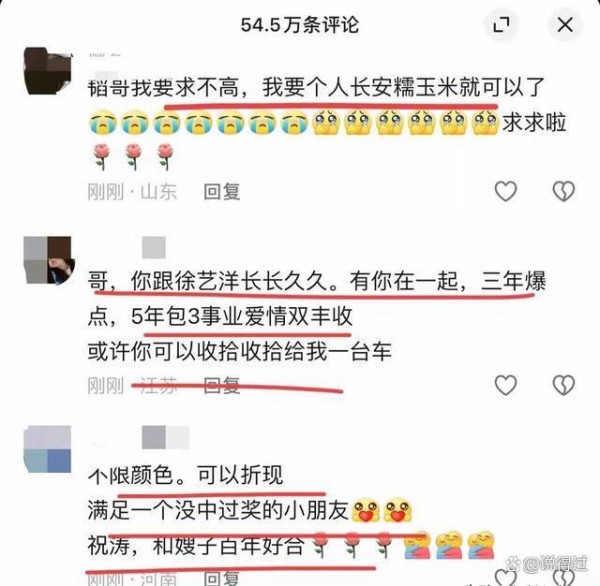Image resolution: width=600 pixels, height=586 pixels.
Task: Dislike the Henan user's comment
Action: pos(564,577)
